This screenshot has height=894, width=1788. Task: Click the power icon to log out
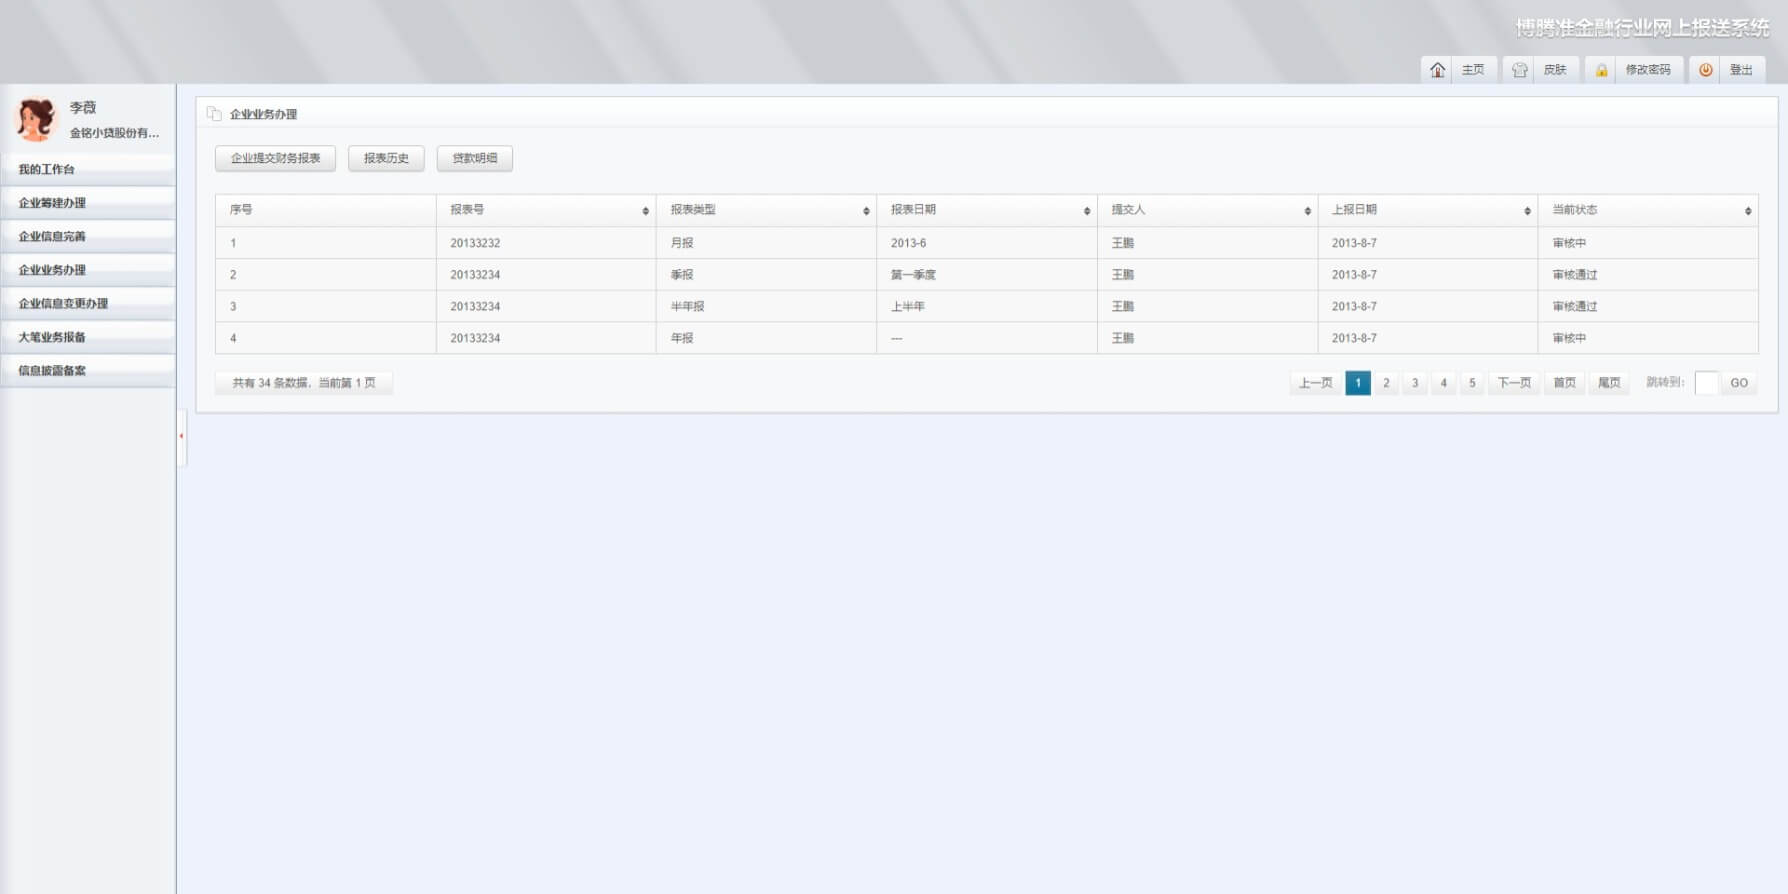(x=1705, y=70)
